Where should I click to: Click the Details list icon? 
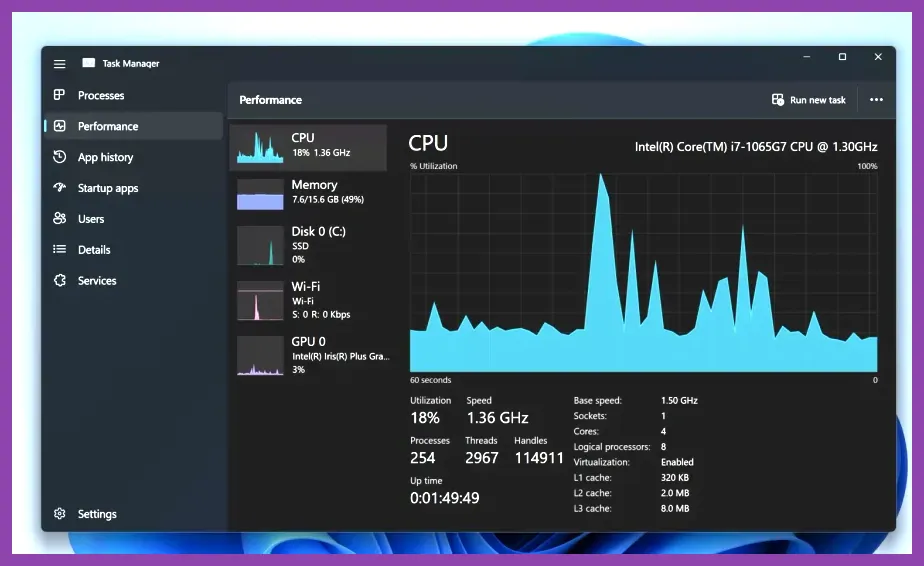pos(60,249)
